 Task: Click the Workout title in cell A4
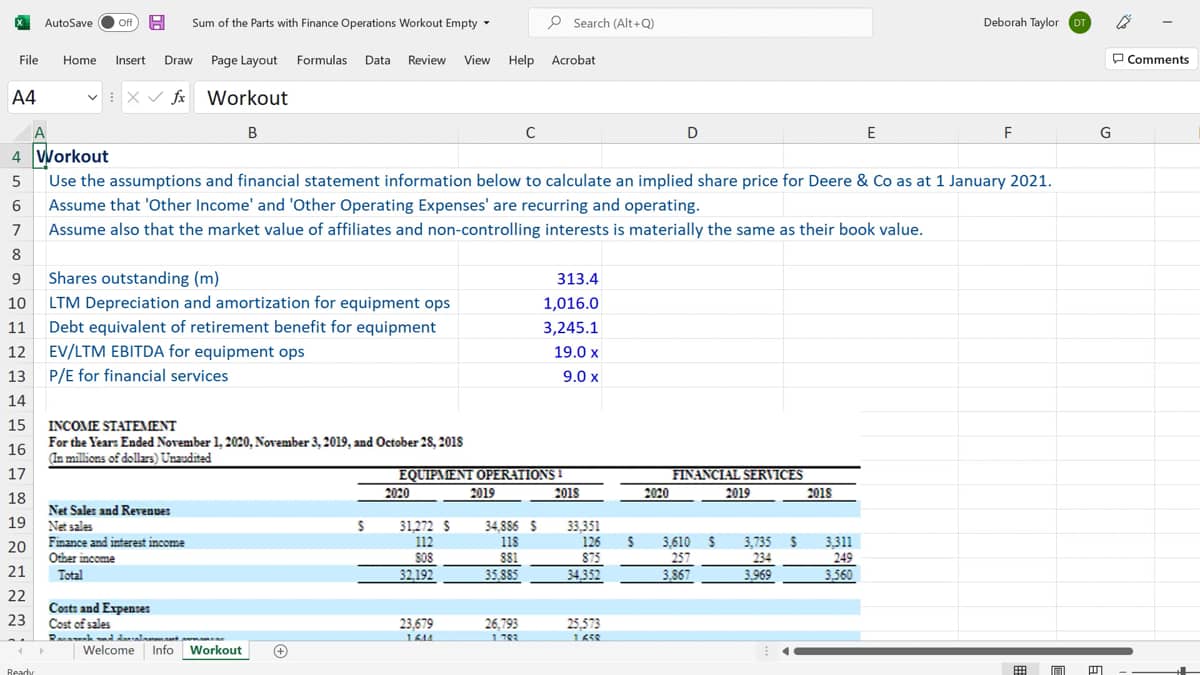pyautogui.click(x=72, y=156)
